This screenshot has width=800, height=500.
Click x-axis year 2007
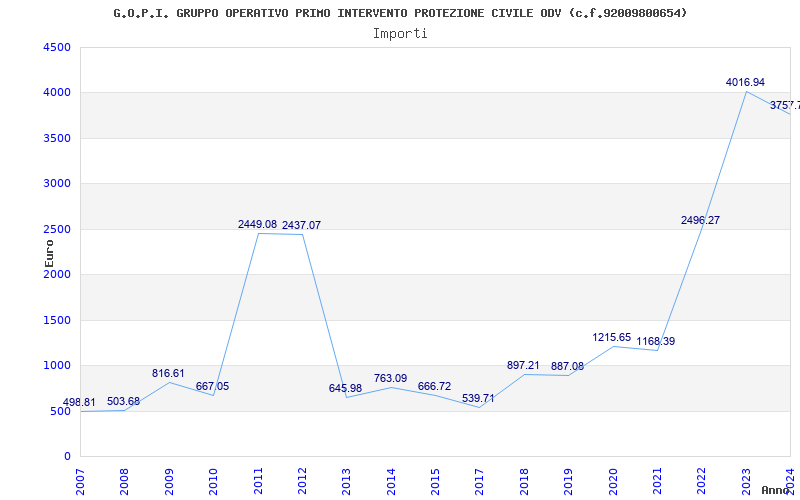(x=80, y=482)
